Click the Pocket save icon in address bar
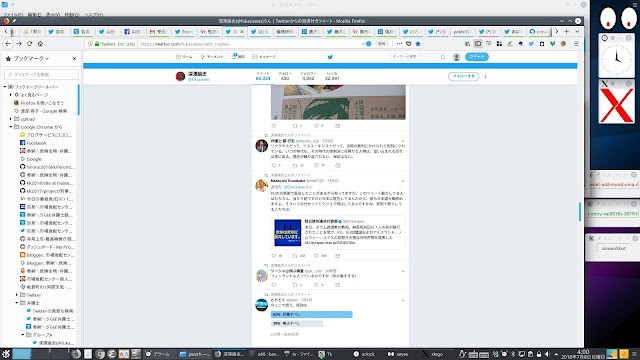 pyautogui.click(x=409, y=44)
